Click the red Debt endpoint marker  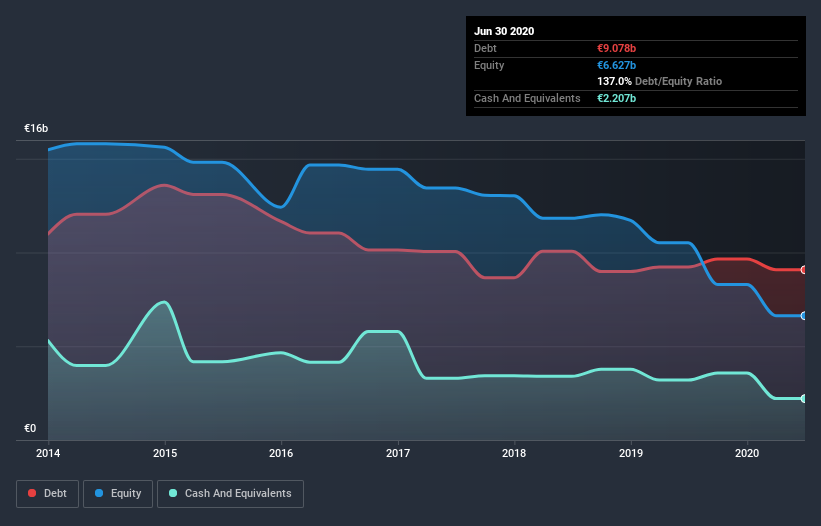804,270
